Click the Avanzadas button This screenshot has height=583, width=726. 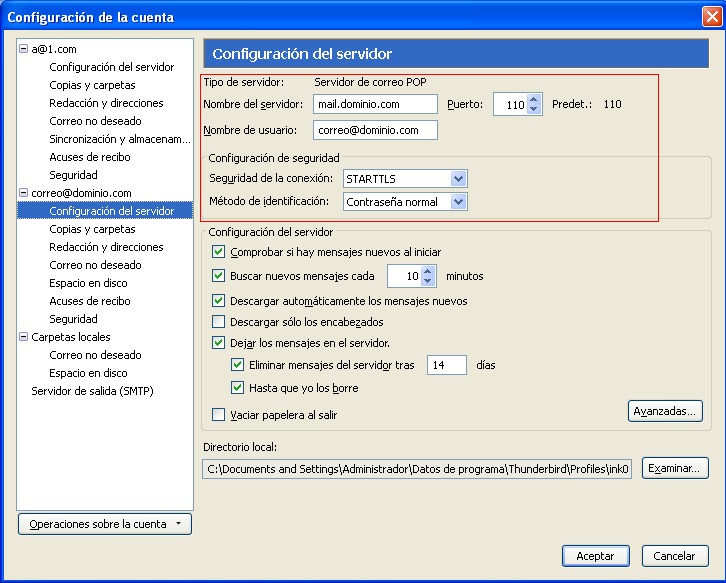666,411
